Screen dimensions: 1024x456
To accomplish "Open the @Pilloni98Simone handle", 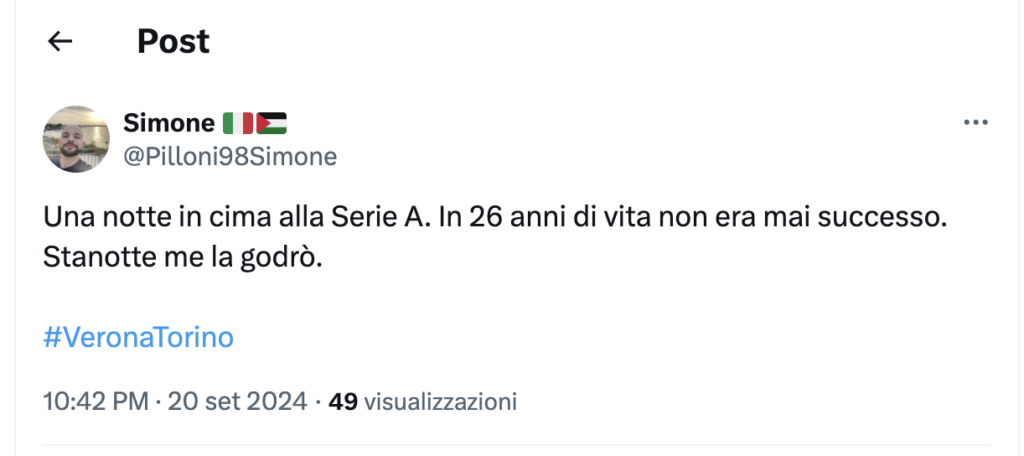I will tap(229, 156).
